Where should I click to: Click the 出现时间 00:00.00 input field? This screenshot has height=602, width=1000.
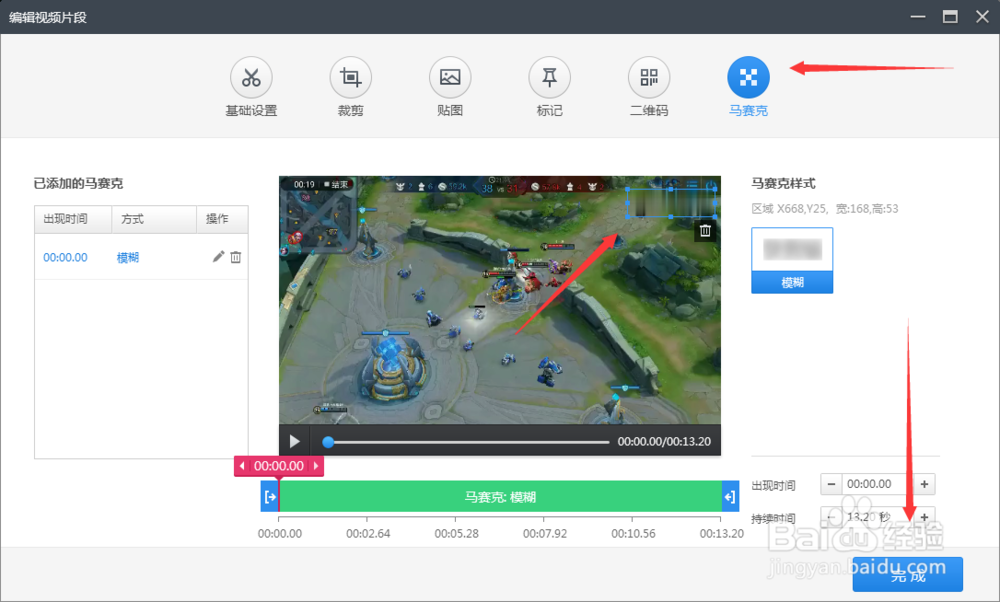[x=878, y=484]
